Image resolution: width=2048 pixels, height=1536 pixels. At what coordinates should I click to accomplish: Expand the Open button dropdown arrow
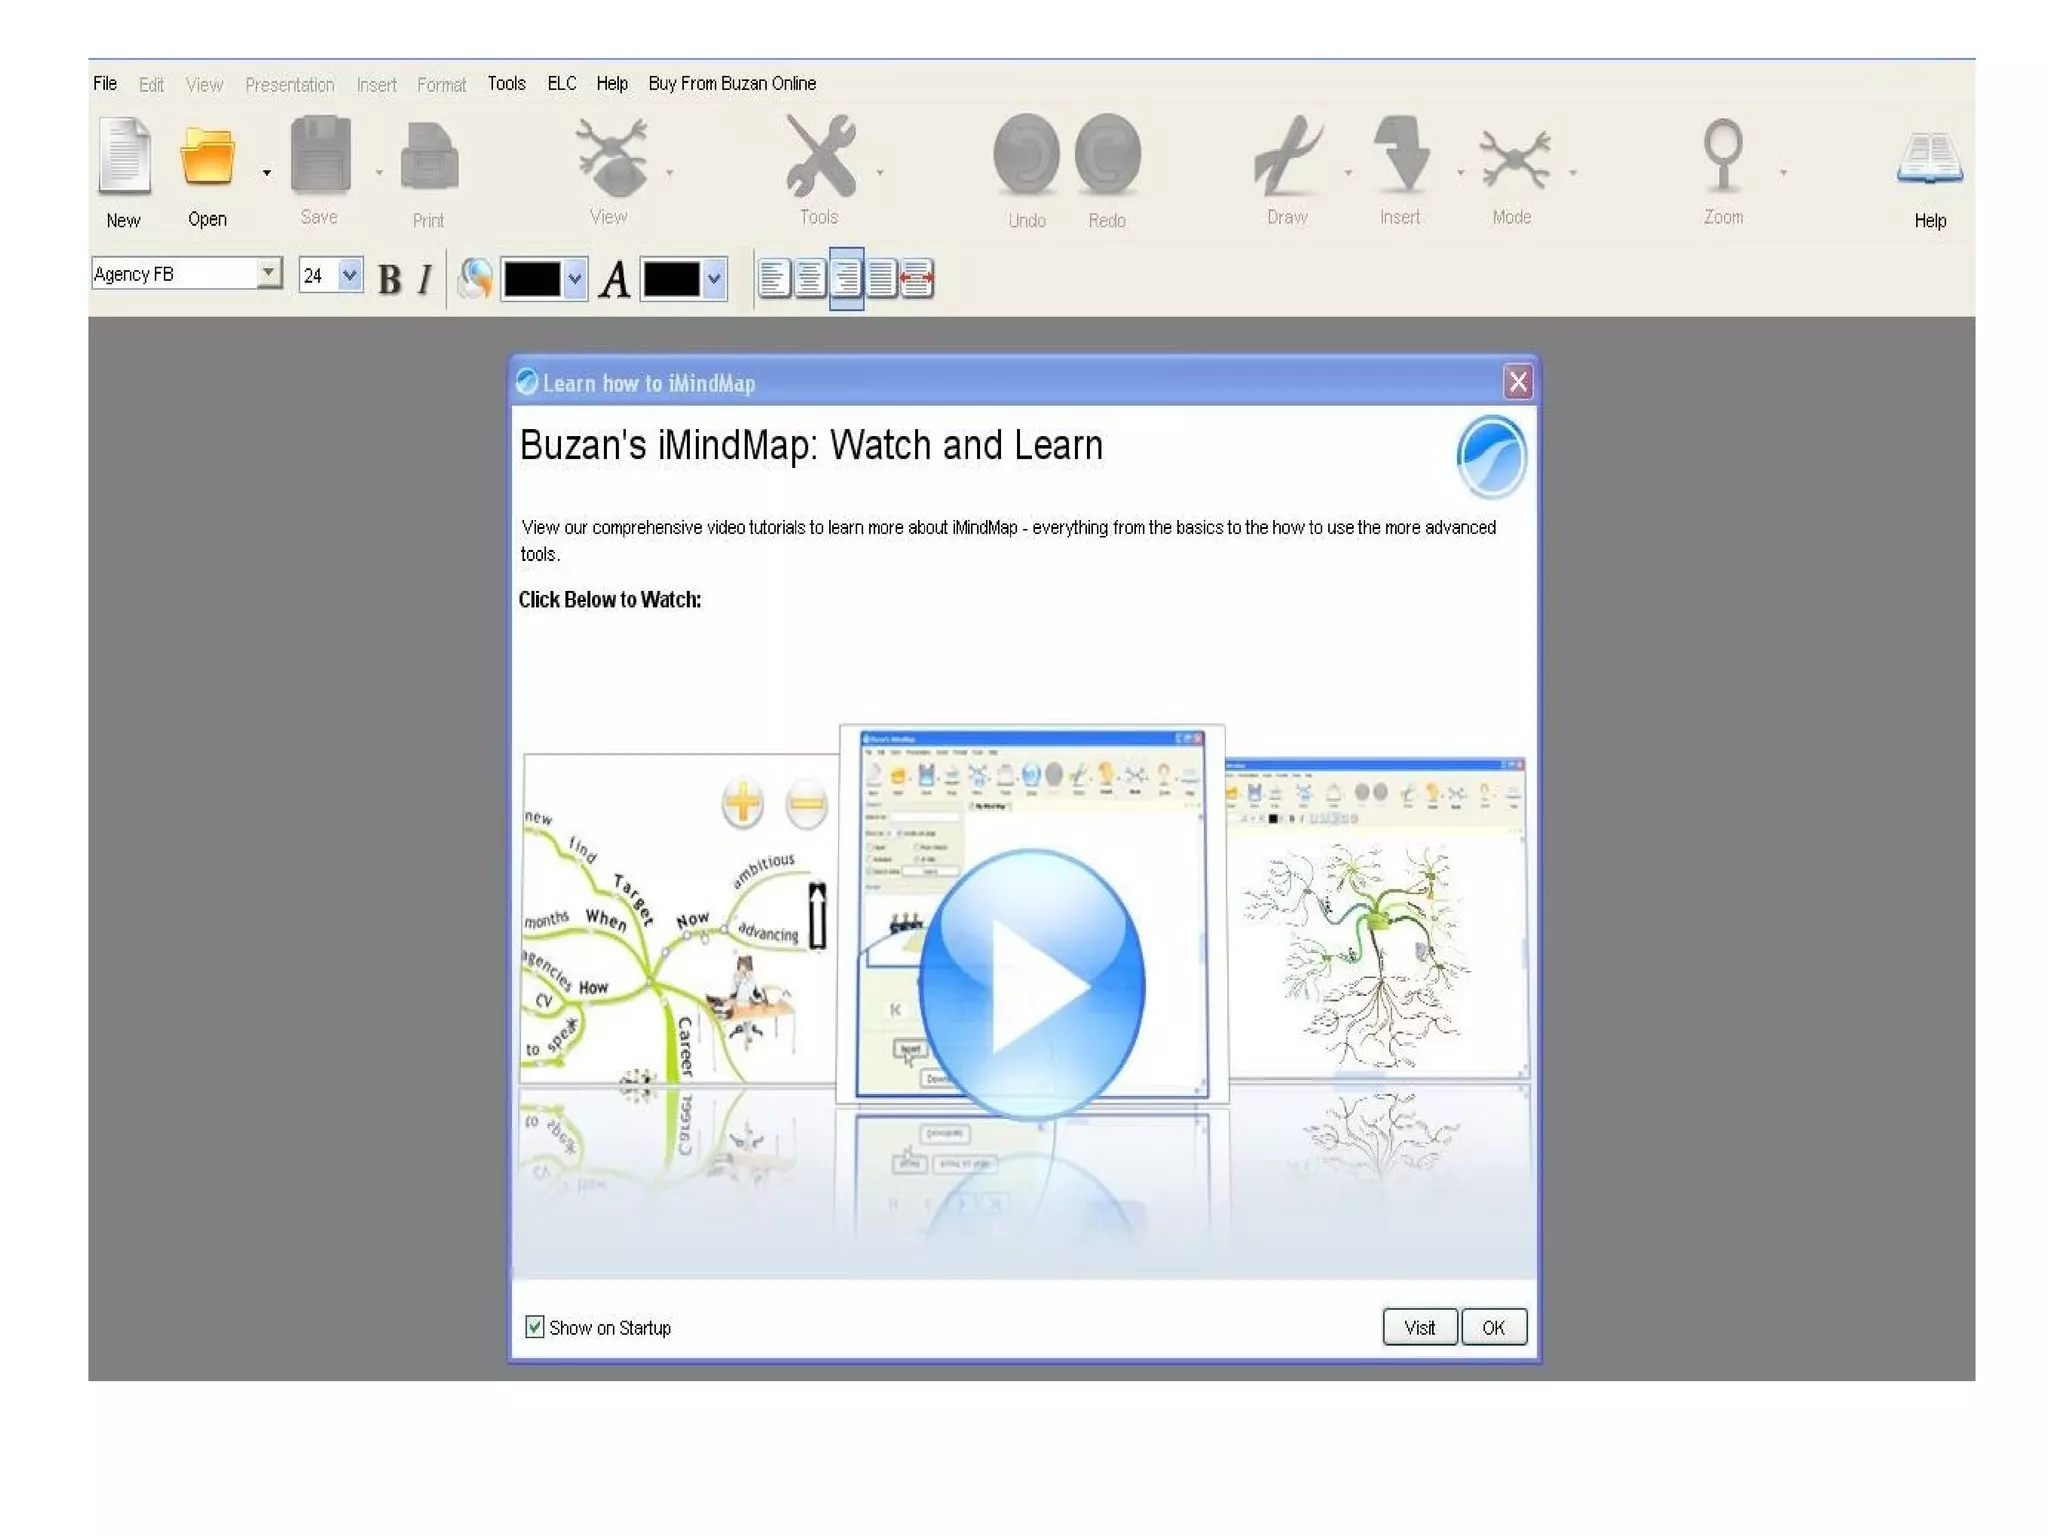click(x=266, y=173)
